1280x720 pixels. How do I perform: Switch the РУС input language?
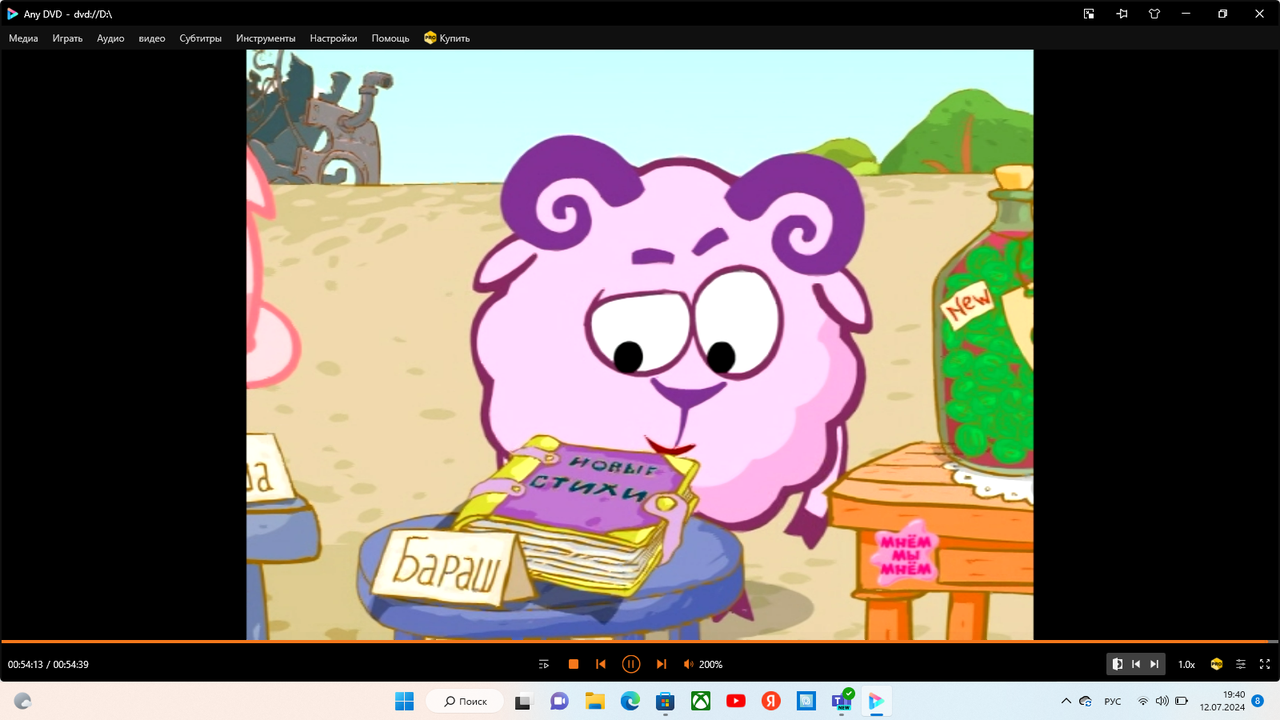[1113, 701]
